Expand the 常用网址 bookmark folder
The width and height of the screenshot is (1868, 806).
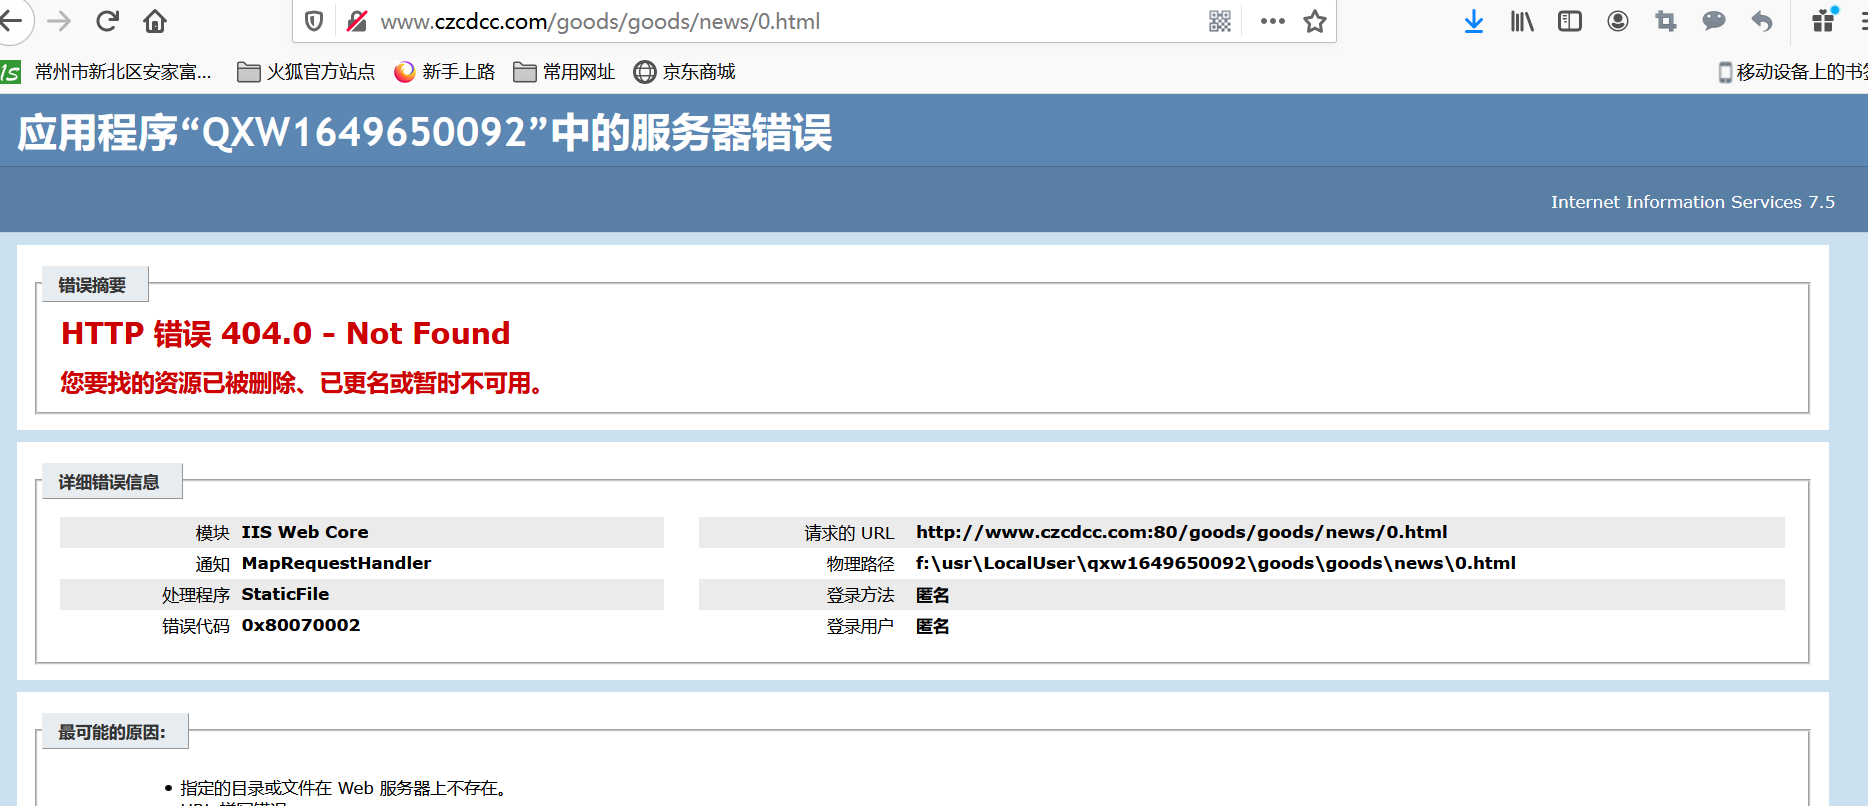564,72
